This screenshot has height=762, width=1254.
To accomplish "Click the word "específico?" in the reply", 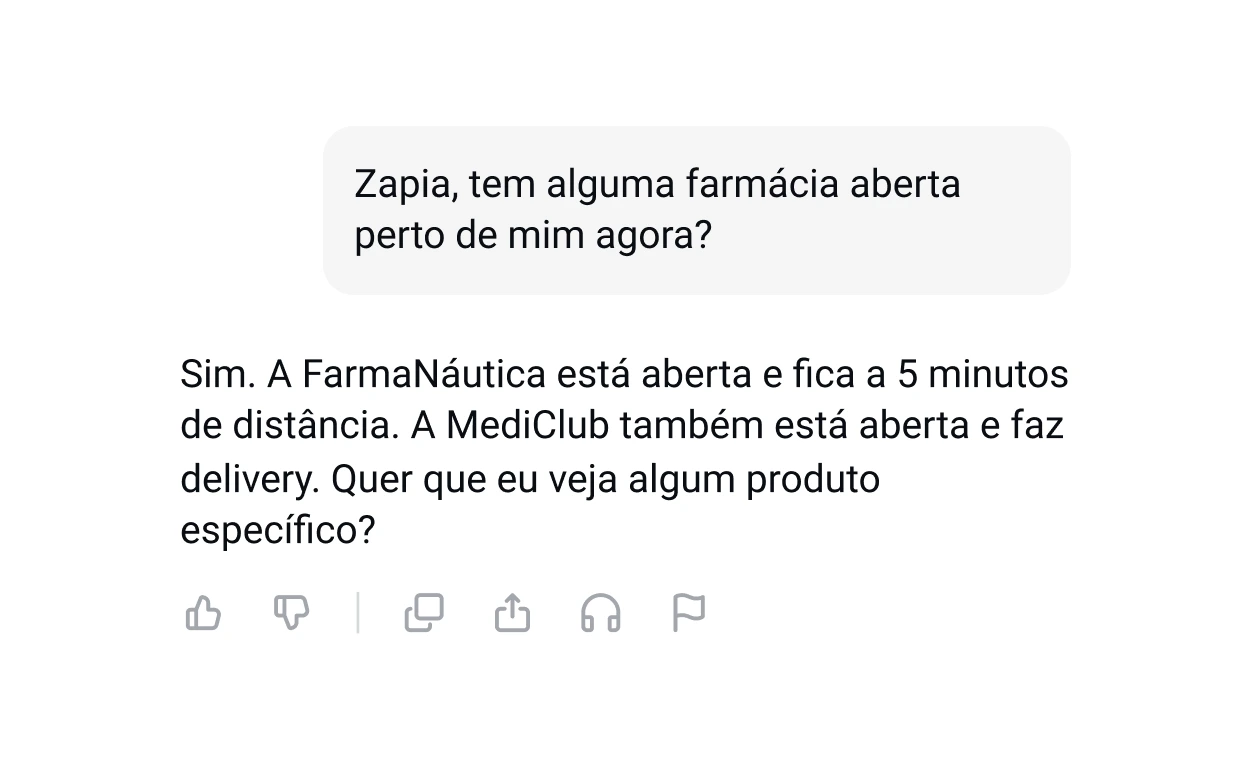I will 277,531.
